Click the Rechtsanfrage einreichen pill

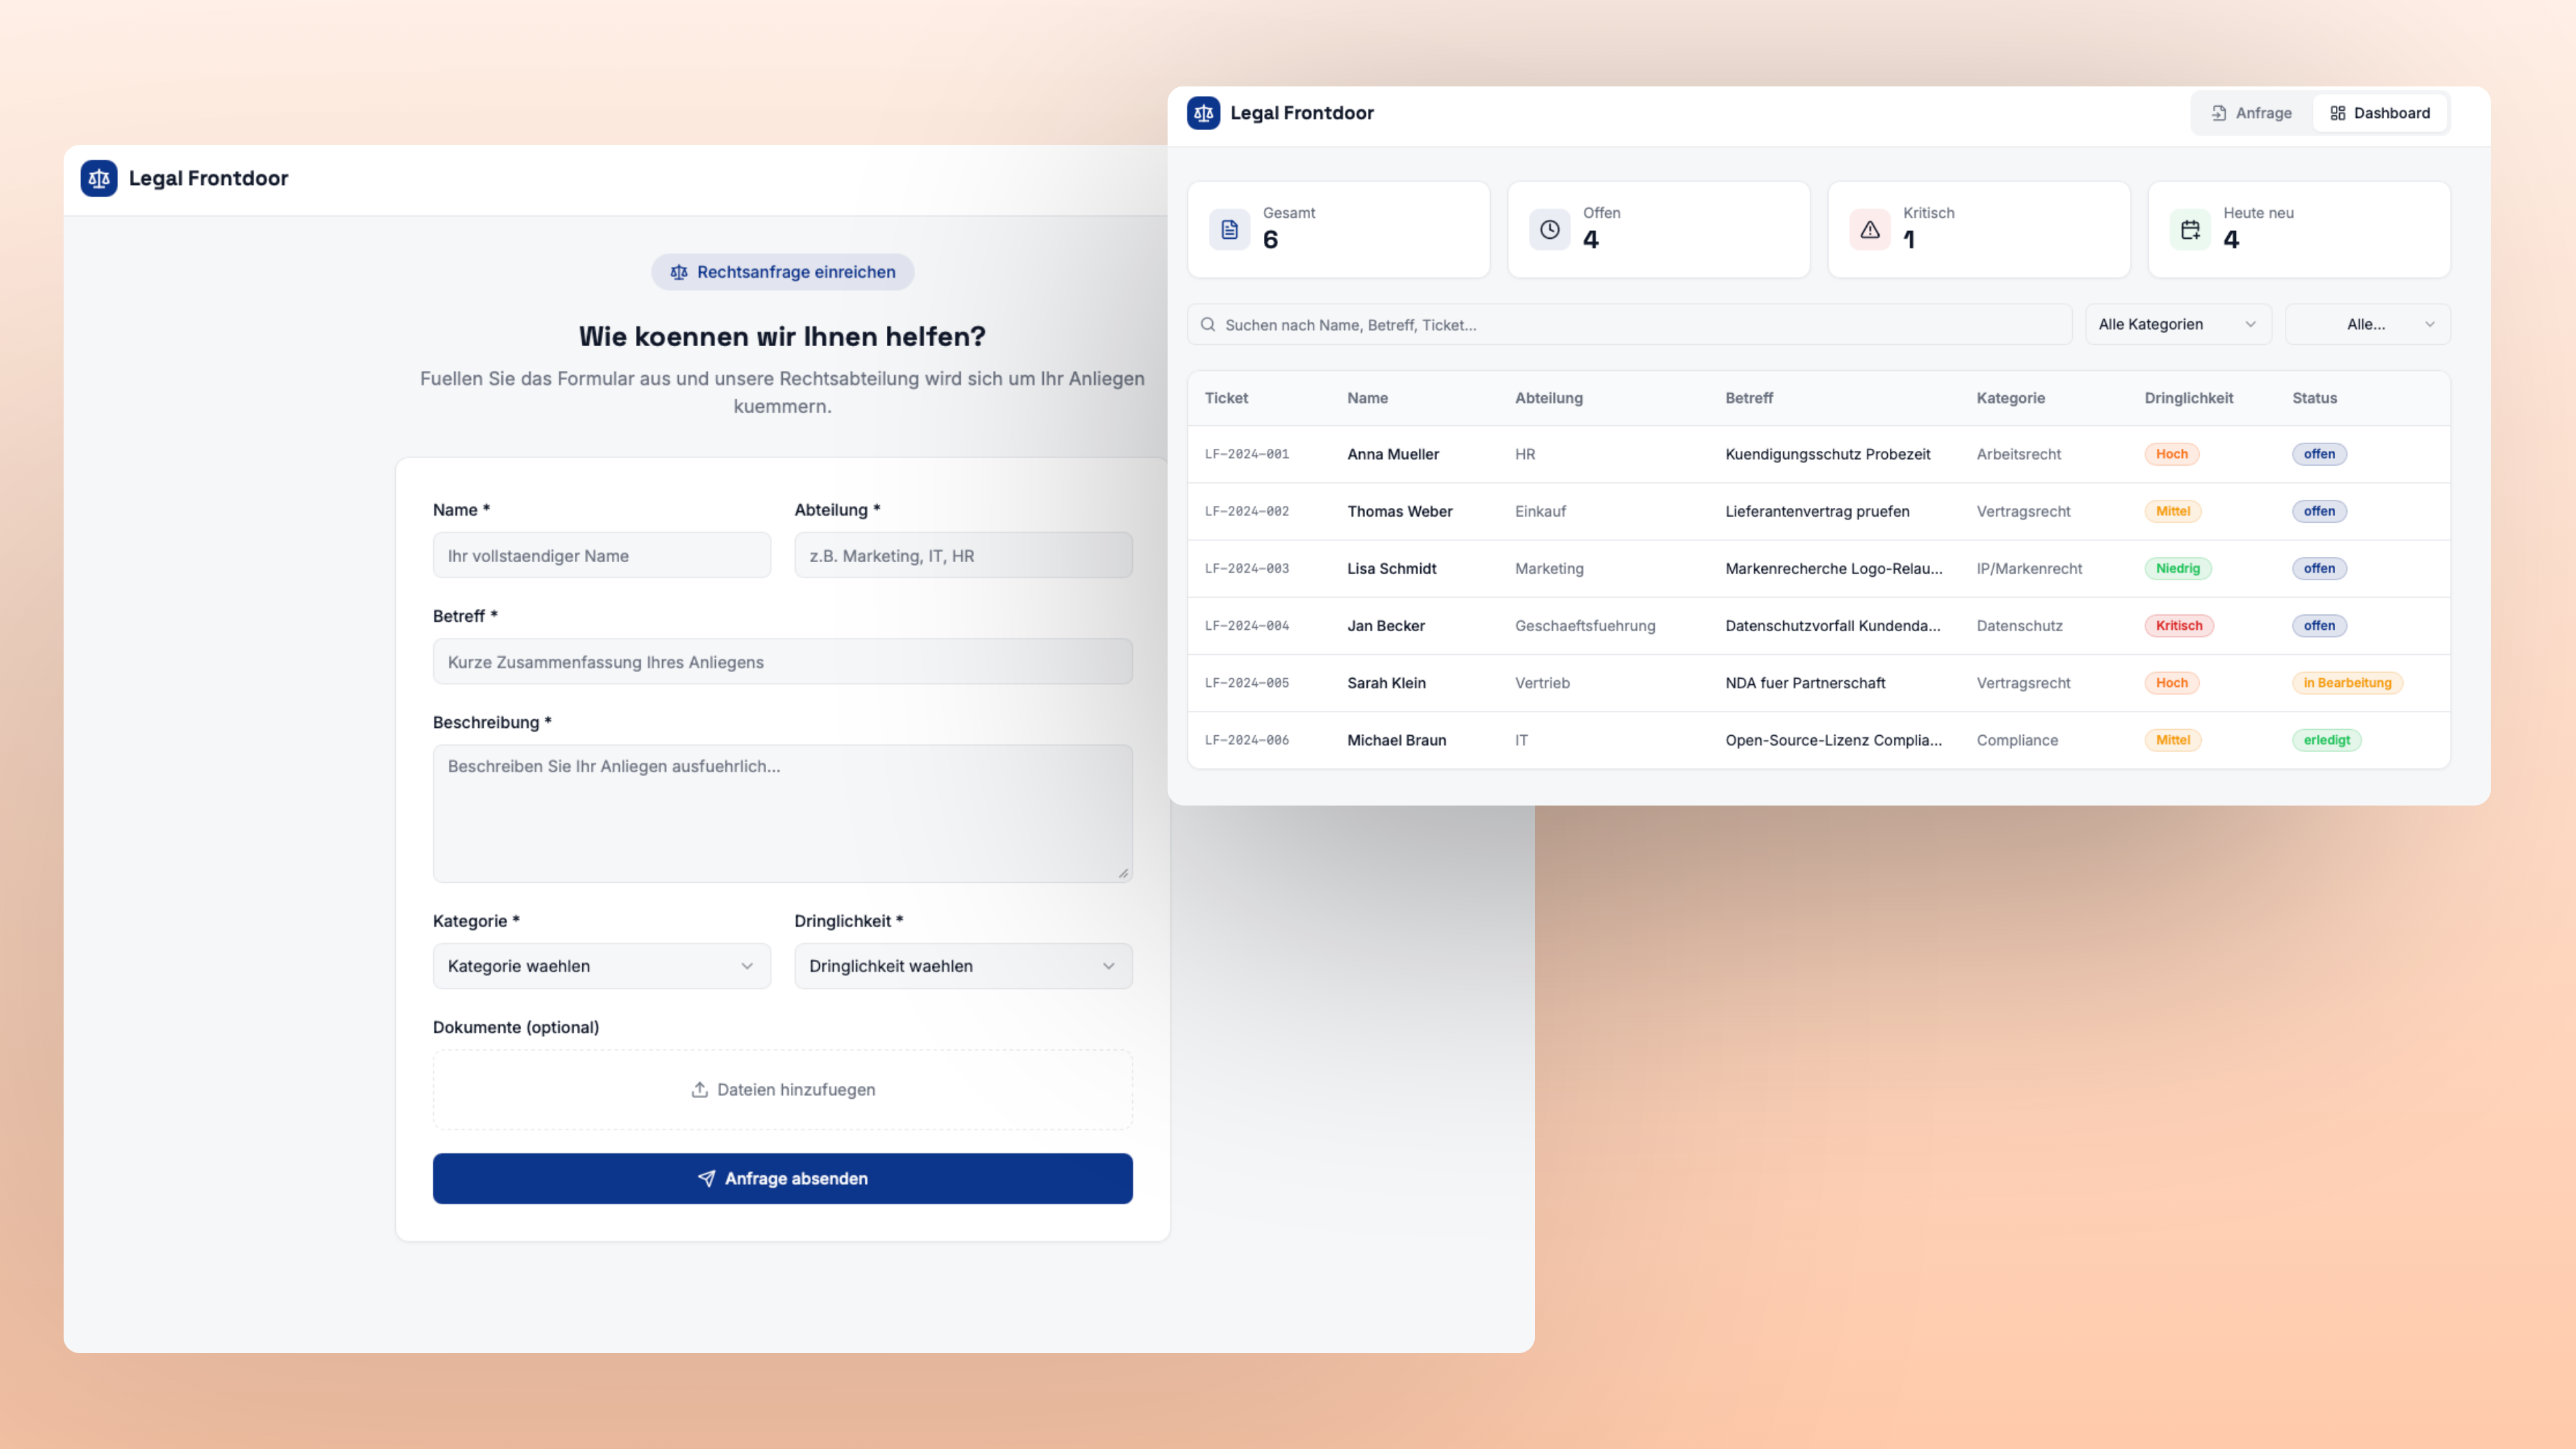[x=782, y=272]
